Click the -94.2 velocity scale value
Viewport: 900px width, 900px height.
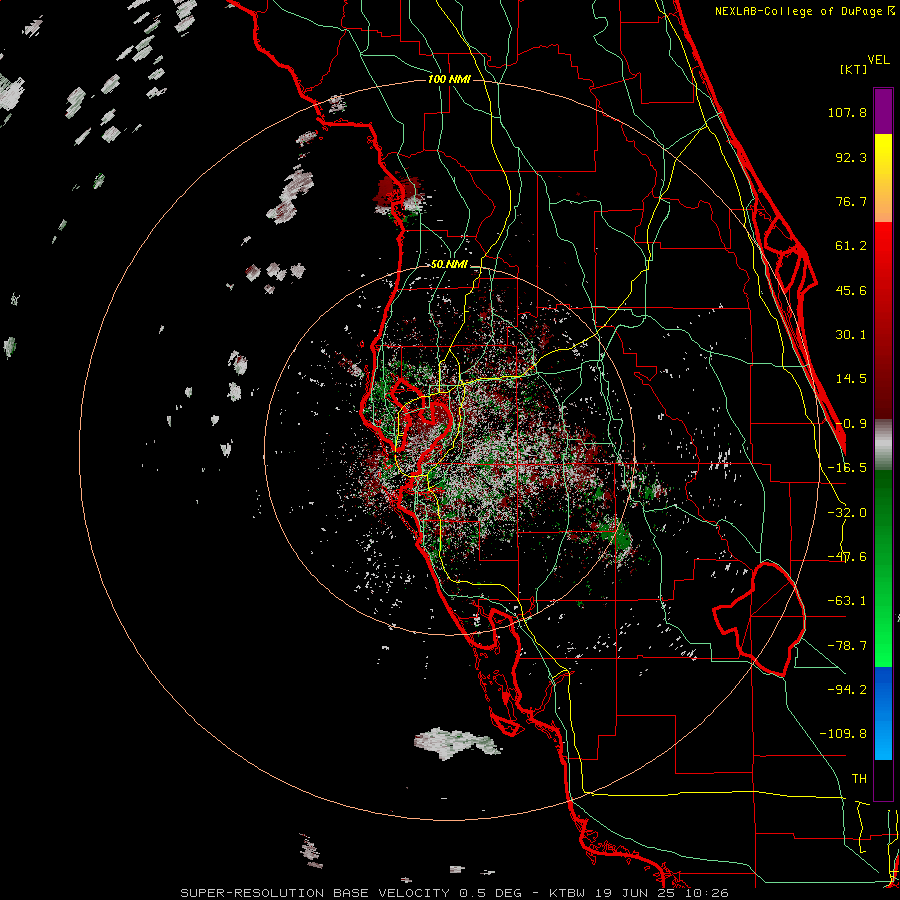click(847, 690)
